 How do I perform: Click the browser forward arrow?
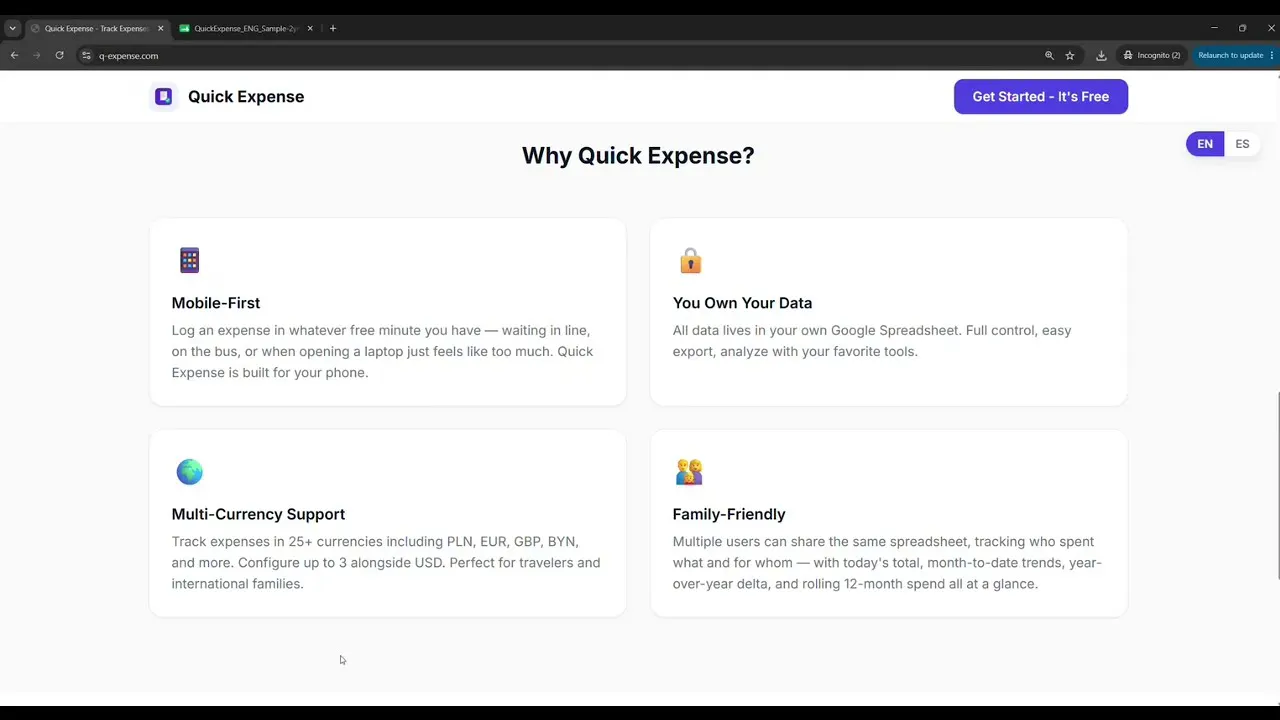pyautogui.click(x=37, y=56)
